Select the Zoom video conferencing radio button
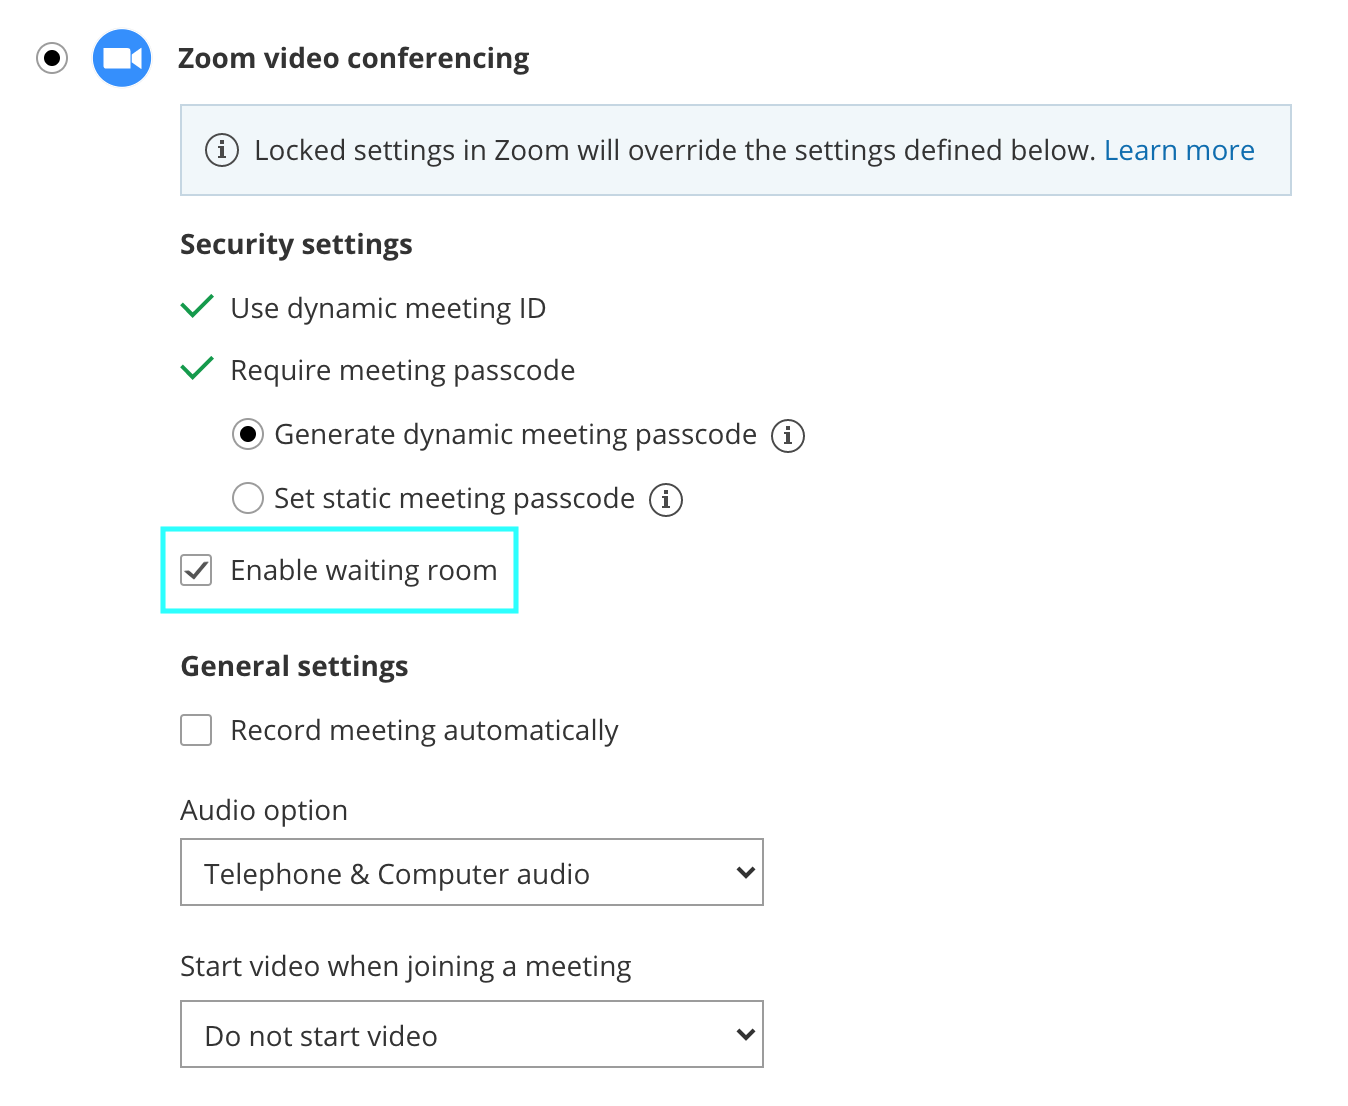The height and width of the screenshot is (1106, 1348). pyautogui.click(x=52, y=58)
